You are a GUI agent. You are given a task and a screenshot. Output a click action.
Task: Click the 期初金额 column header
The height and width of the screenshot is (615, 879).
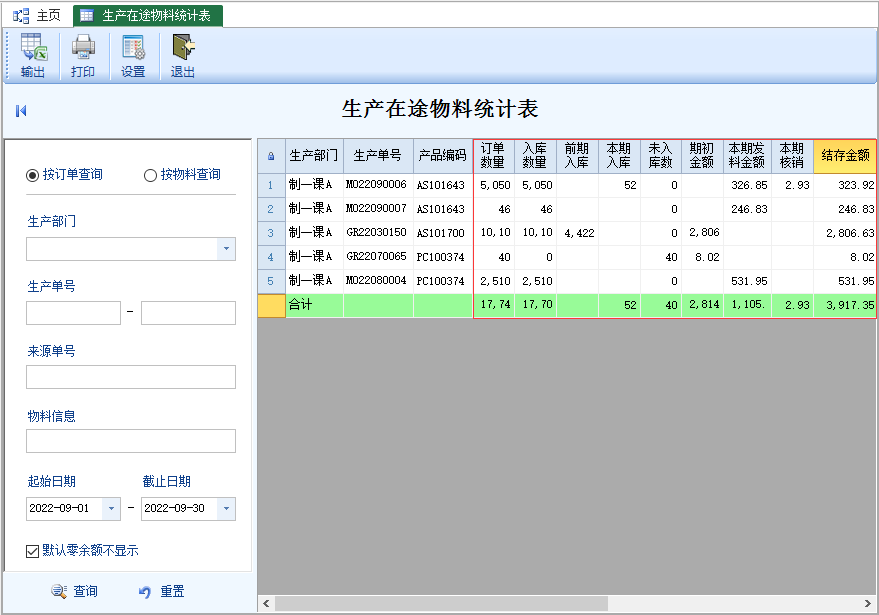pos(702,156)
